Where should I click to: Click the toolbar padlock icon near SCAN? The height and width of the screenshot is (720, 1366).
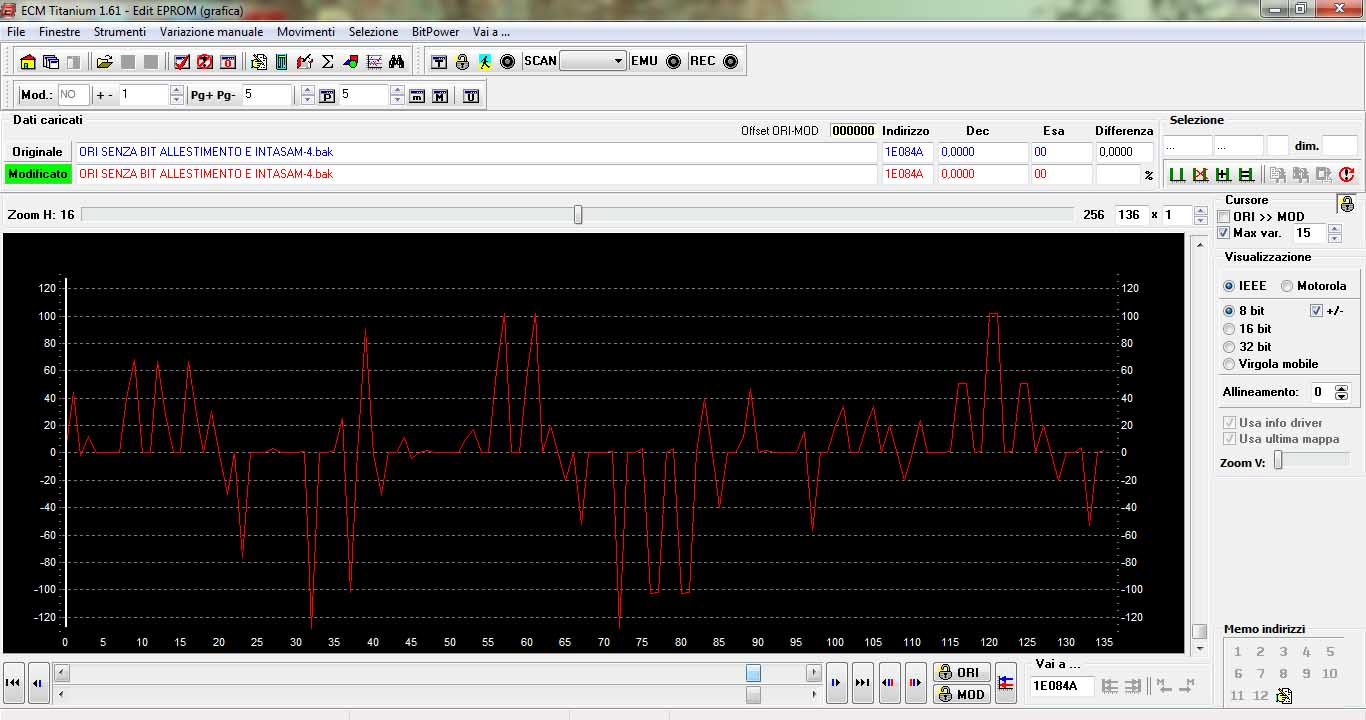(x=462, y=61)
